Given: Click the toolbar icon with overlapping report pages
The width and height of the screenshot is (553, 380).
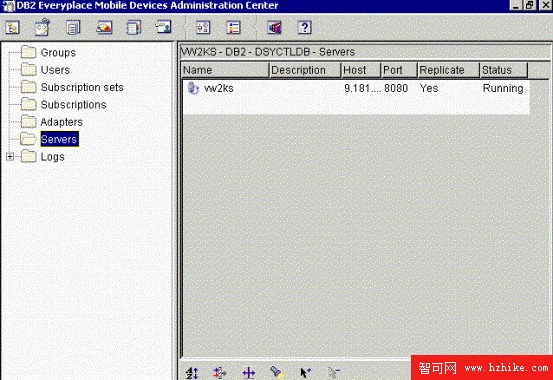Looking at the screenshot, I should pyautogui.click(x=134, y=28).
